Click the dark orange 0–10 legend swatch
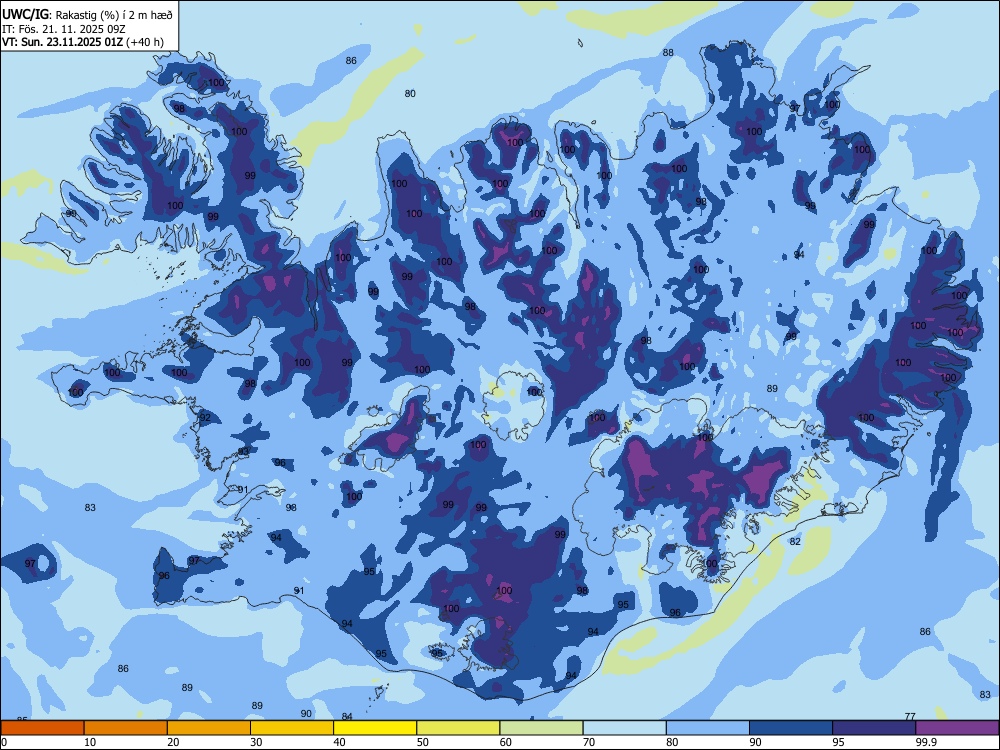The width and height of the screenshot is (1000, 750). click(42, 728)
